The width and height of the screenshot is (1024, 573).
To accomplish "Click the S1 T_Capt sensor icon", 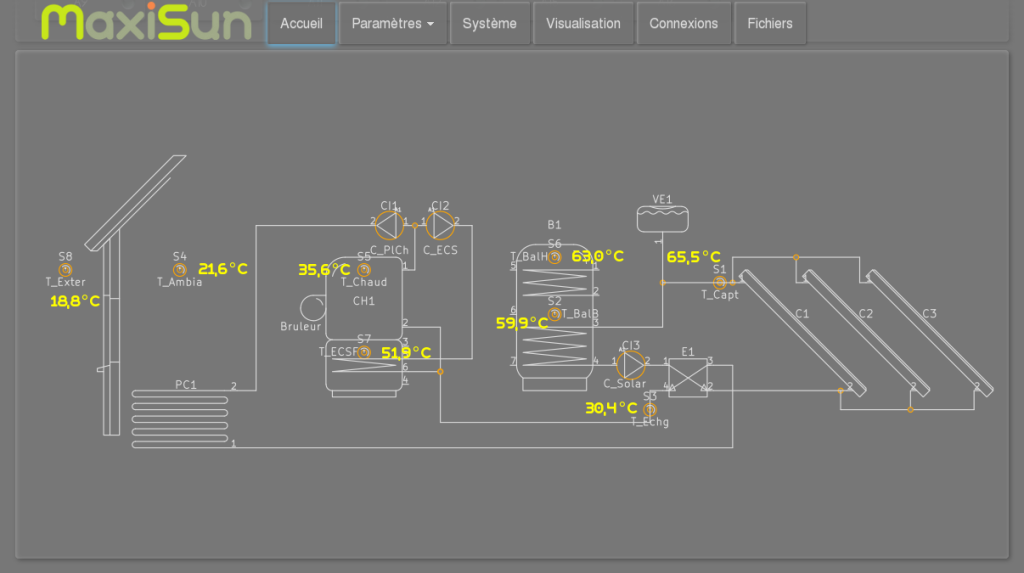I will click(x=719, y=283).
